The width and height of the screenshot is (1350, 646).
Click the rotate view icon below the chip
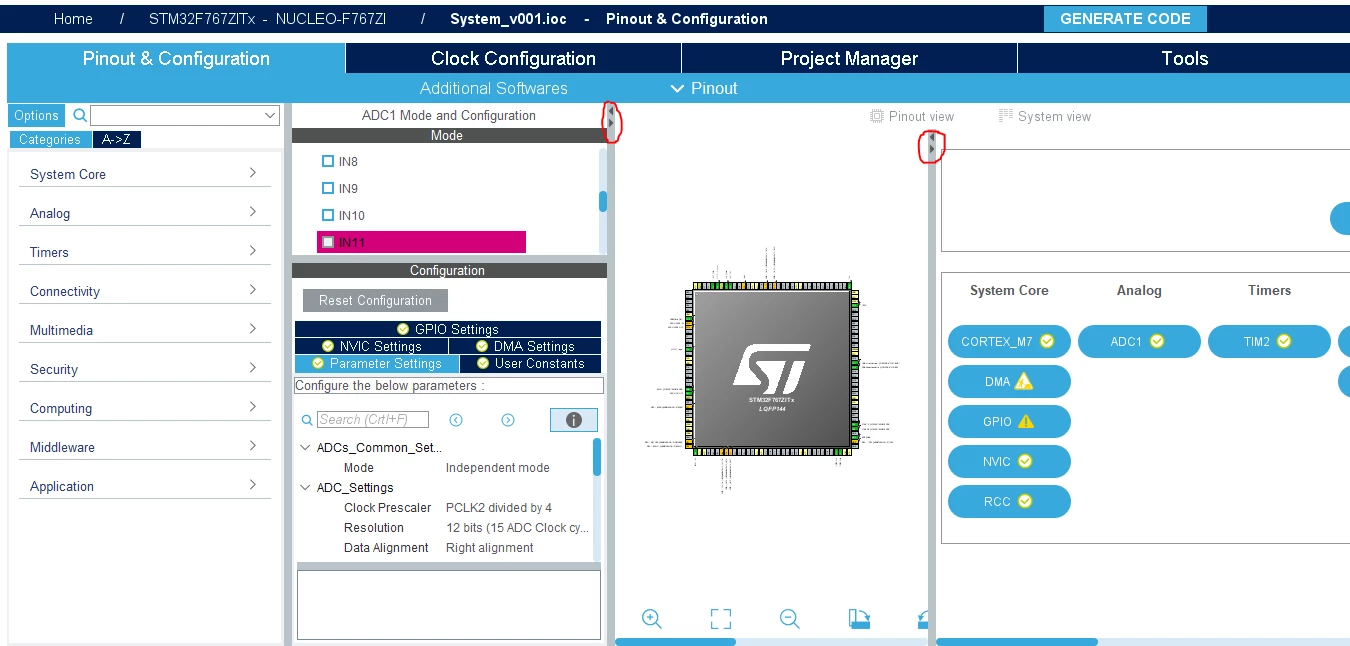pos(859,619)
